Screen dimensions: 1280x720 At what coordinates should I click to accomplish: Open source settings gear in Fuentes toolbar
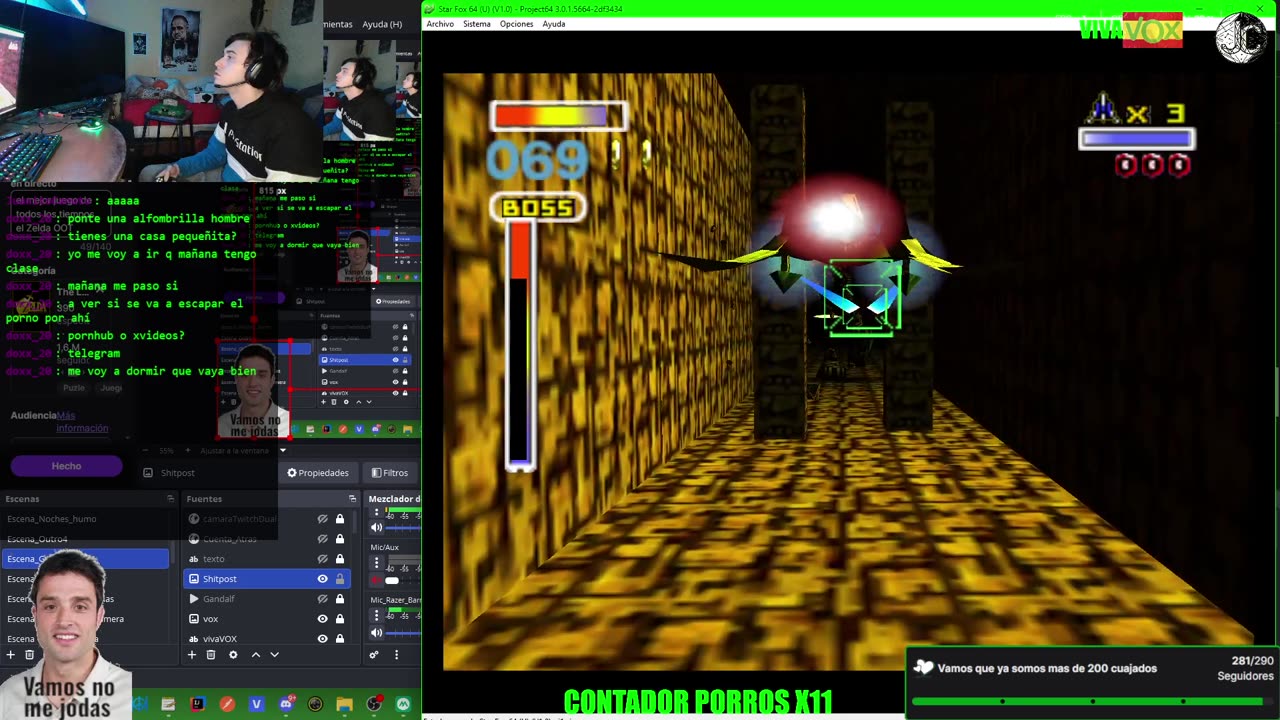coord(233,655)
